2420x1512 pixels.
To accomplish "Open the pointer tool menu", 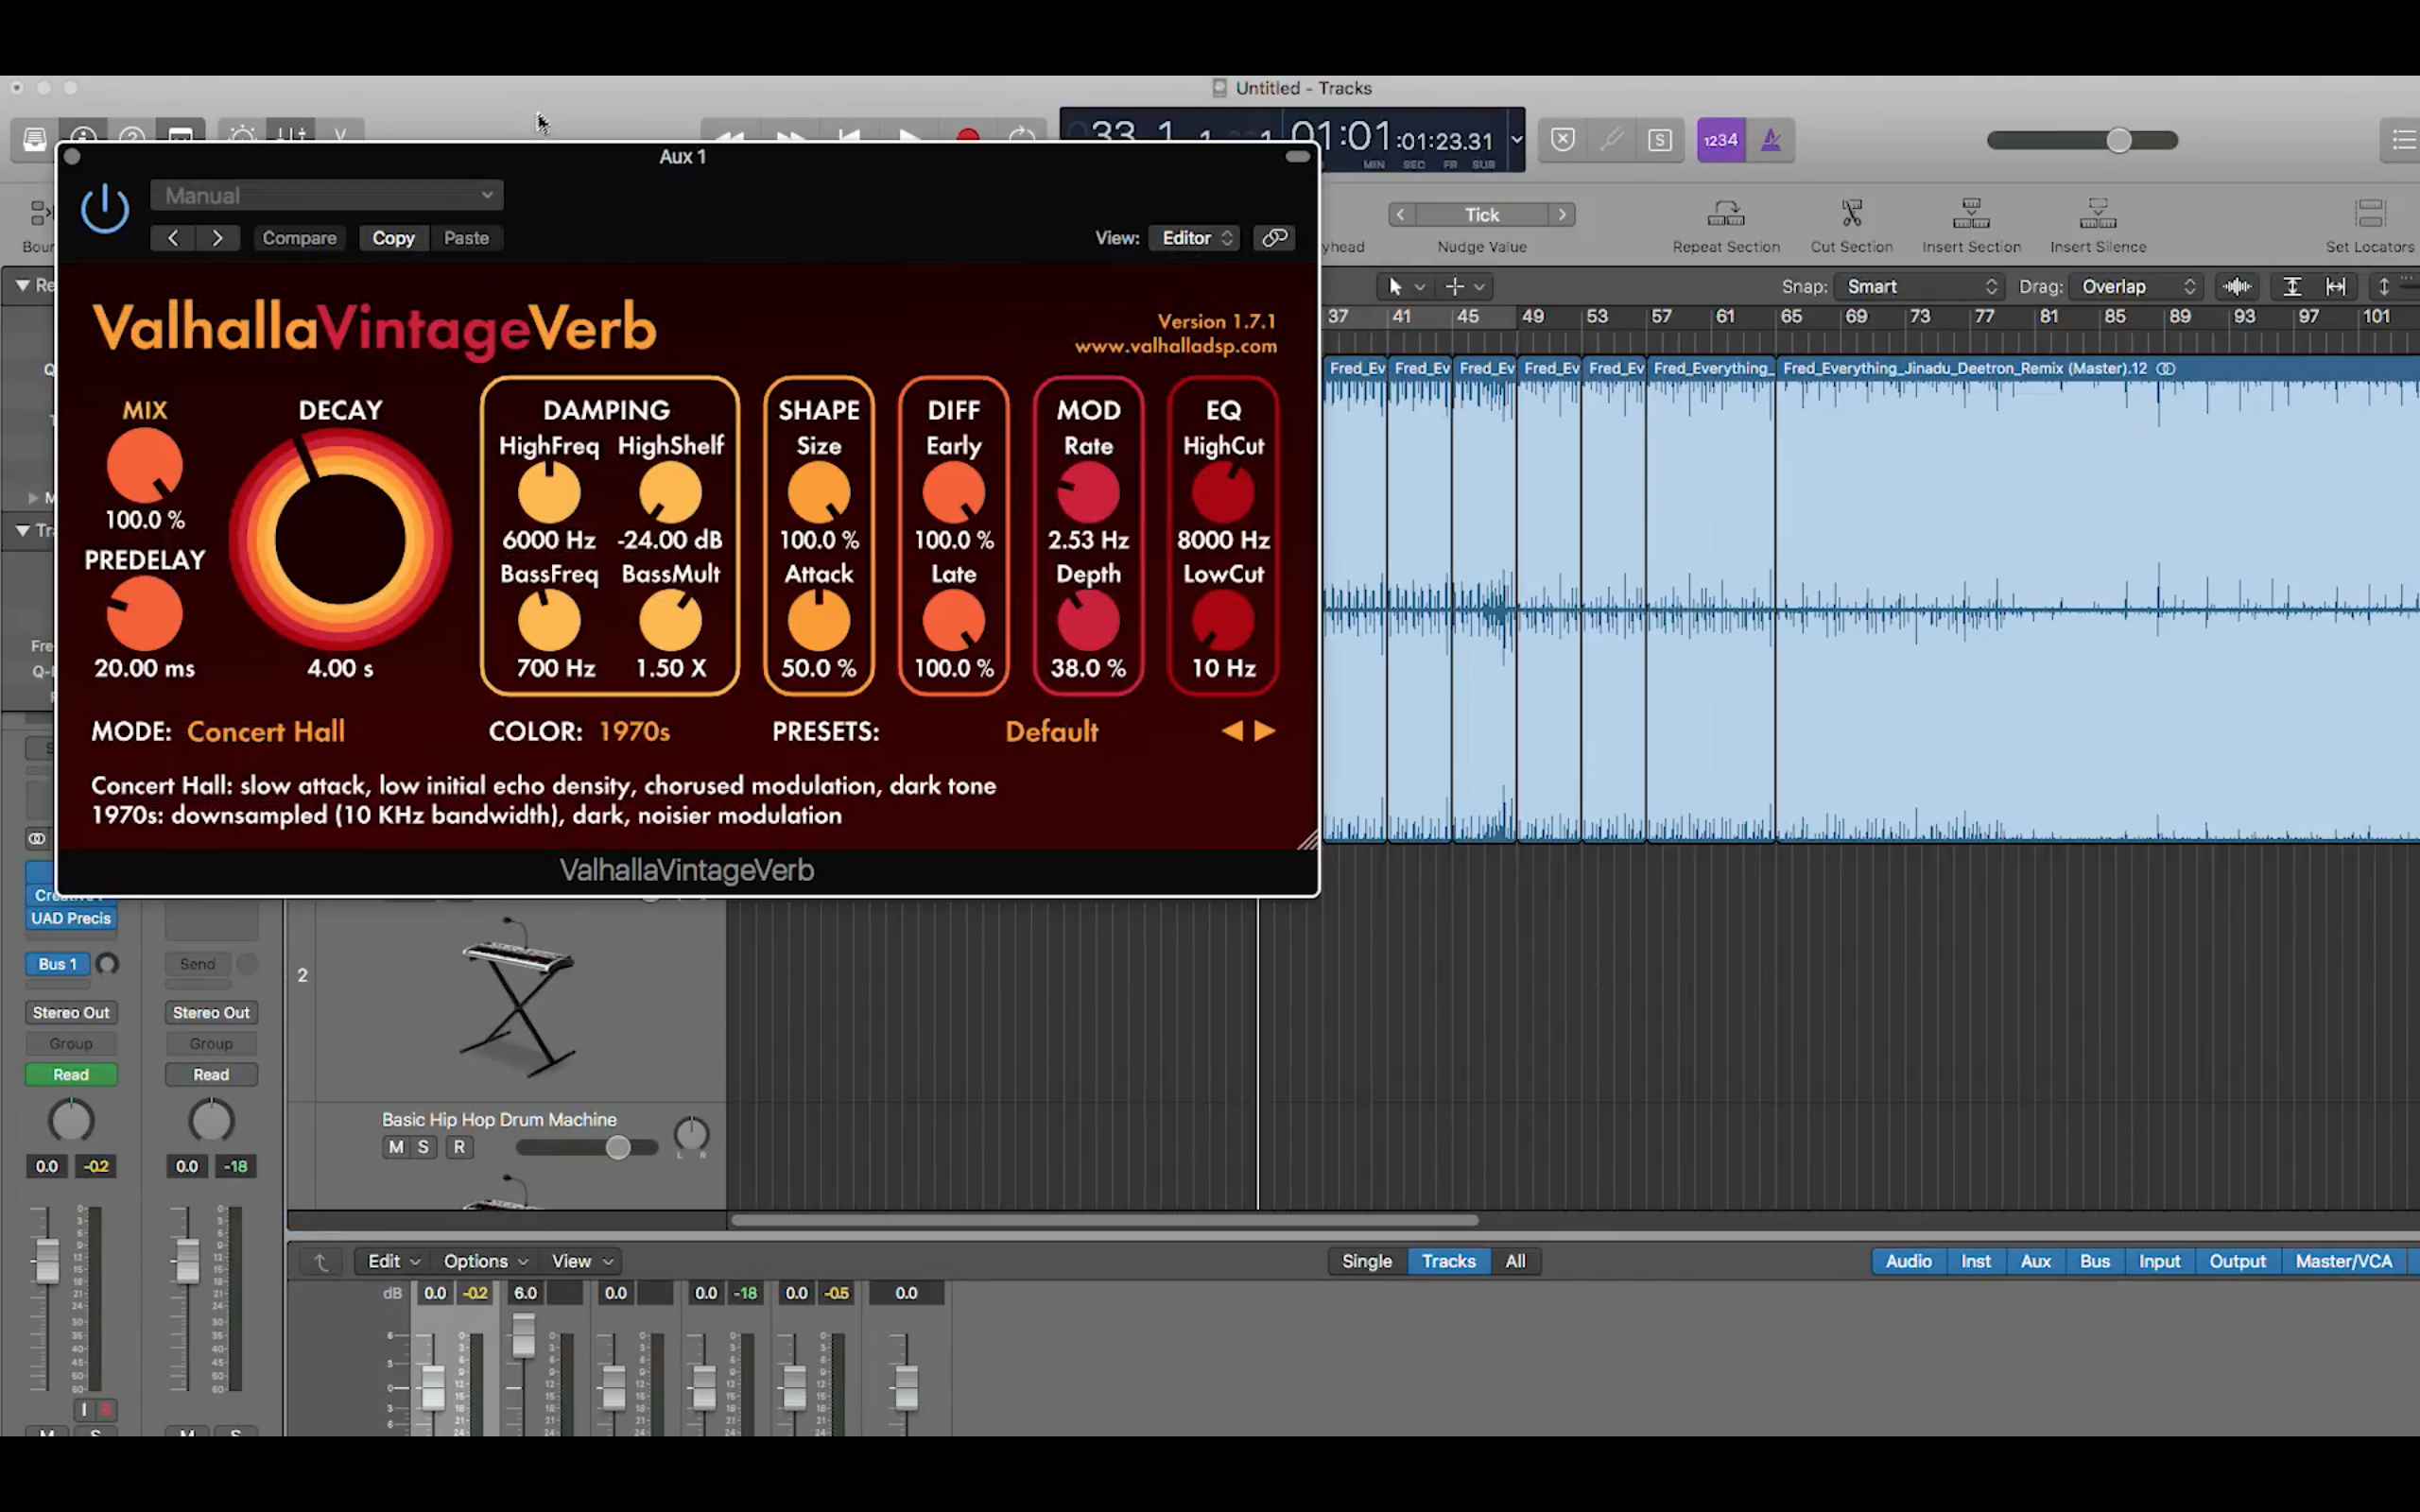I will [x=1406, y=287].
